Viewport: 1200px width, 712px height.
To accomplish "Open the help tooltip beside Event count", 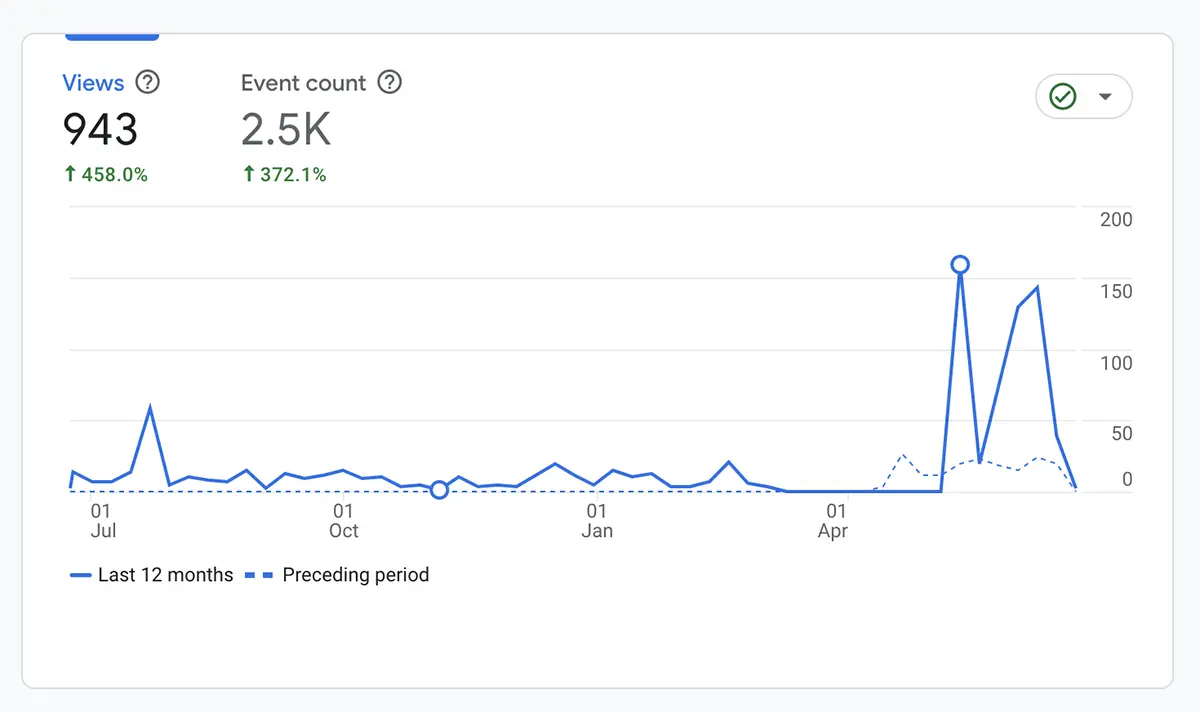I will [x=391, y=83].
